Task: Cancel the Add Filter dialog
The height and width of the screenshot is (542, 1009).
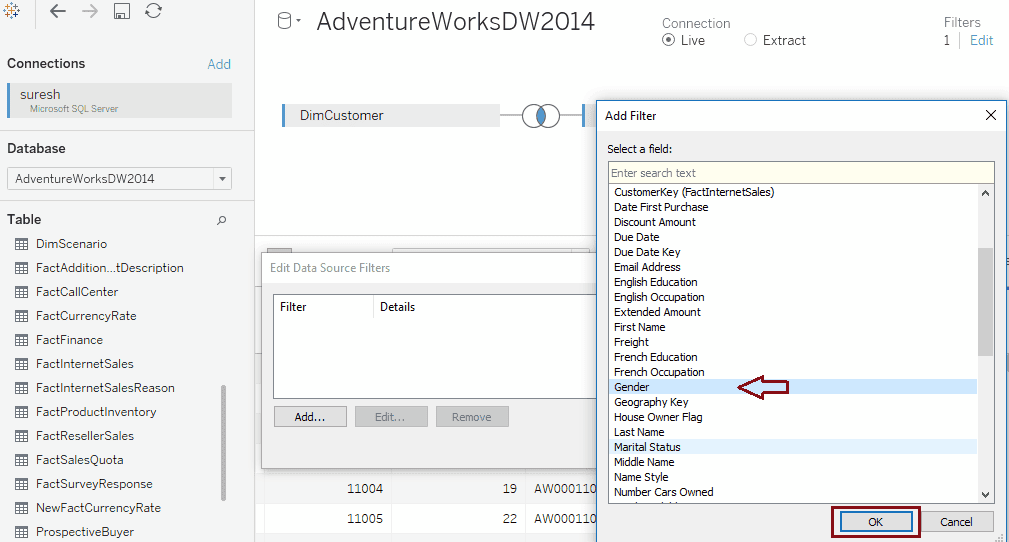Action: click(x=956, y=522)
